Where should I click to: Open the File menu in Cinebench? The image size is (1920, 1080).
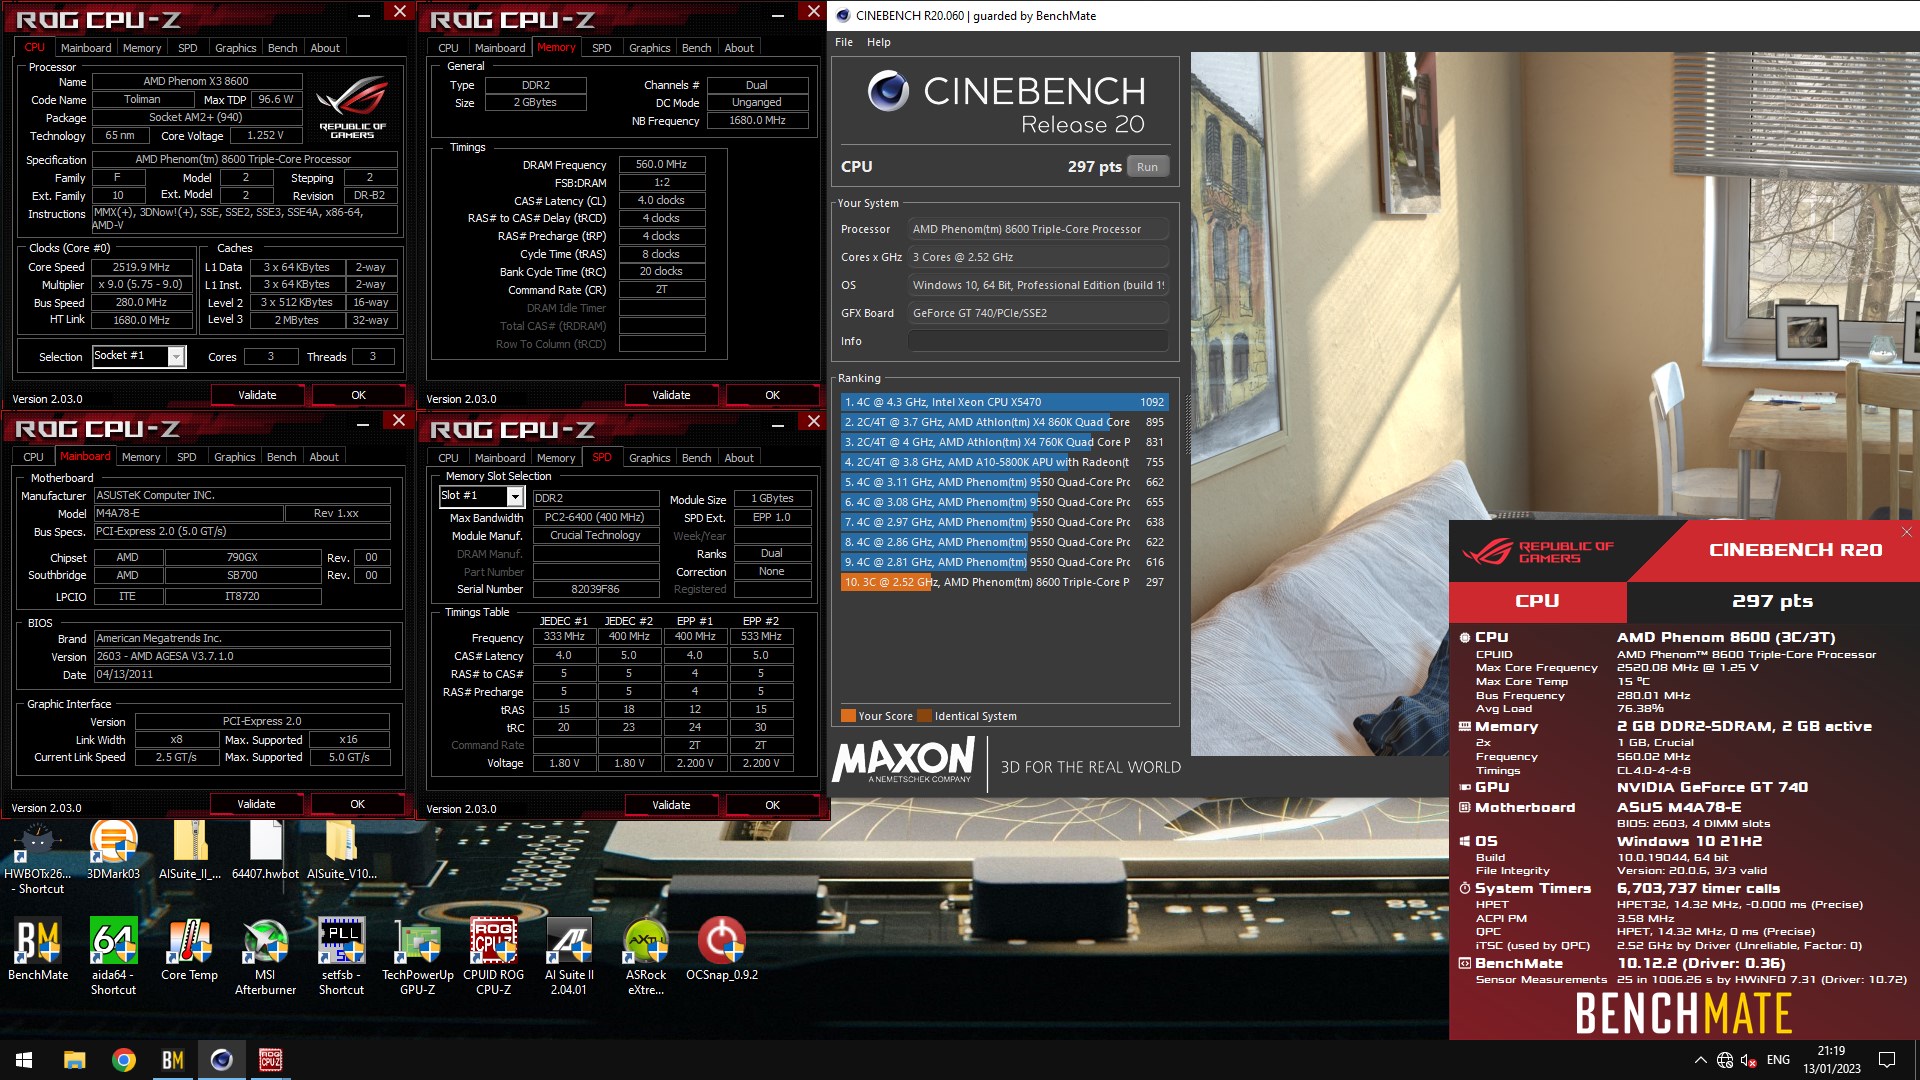(x=844, y=42)
